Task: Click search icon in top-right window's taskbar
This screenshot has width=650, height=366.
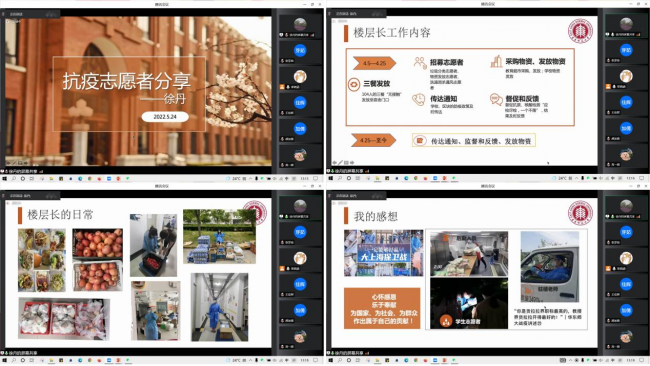Action: click(x=340, y=178)
